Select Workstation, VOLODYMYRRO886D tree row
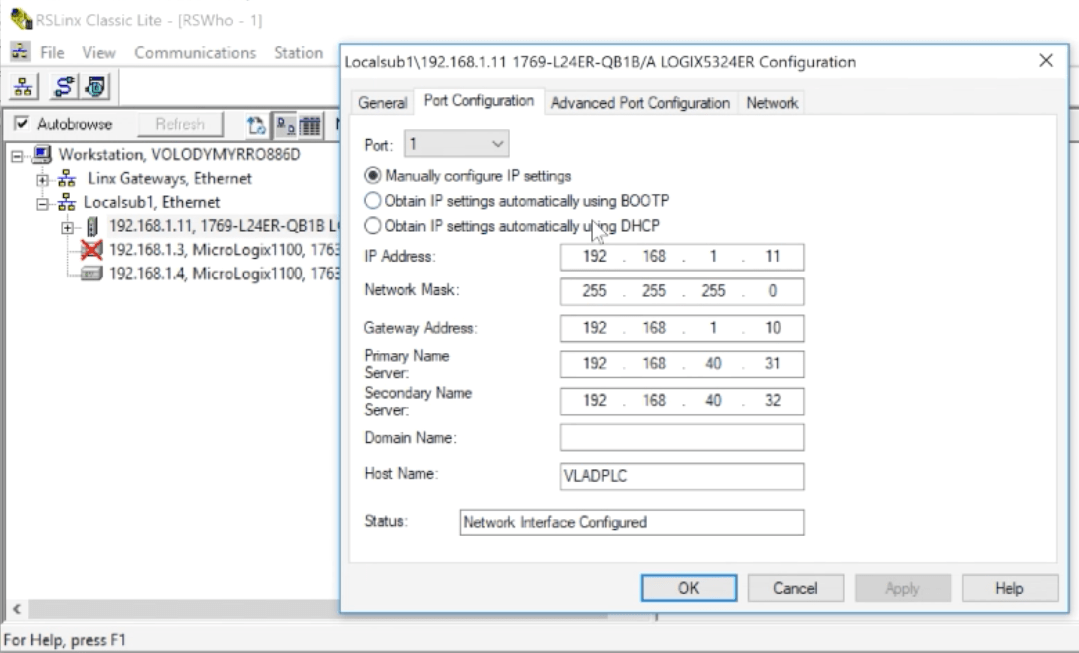 click(180, 154)
